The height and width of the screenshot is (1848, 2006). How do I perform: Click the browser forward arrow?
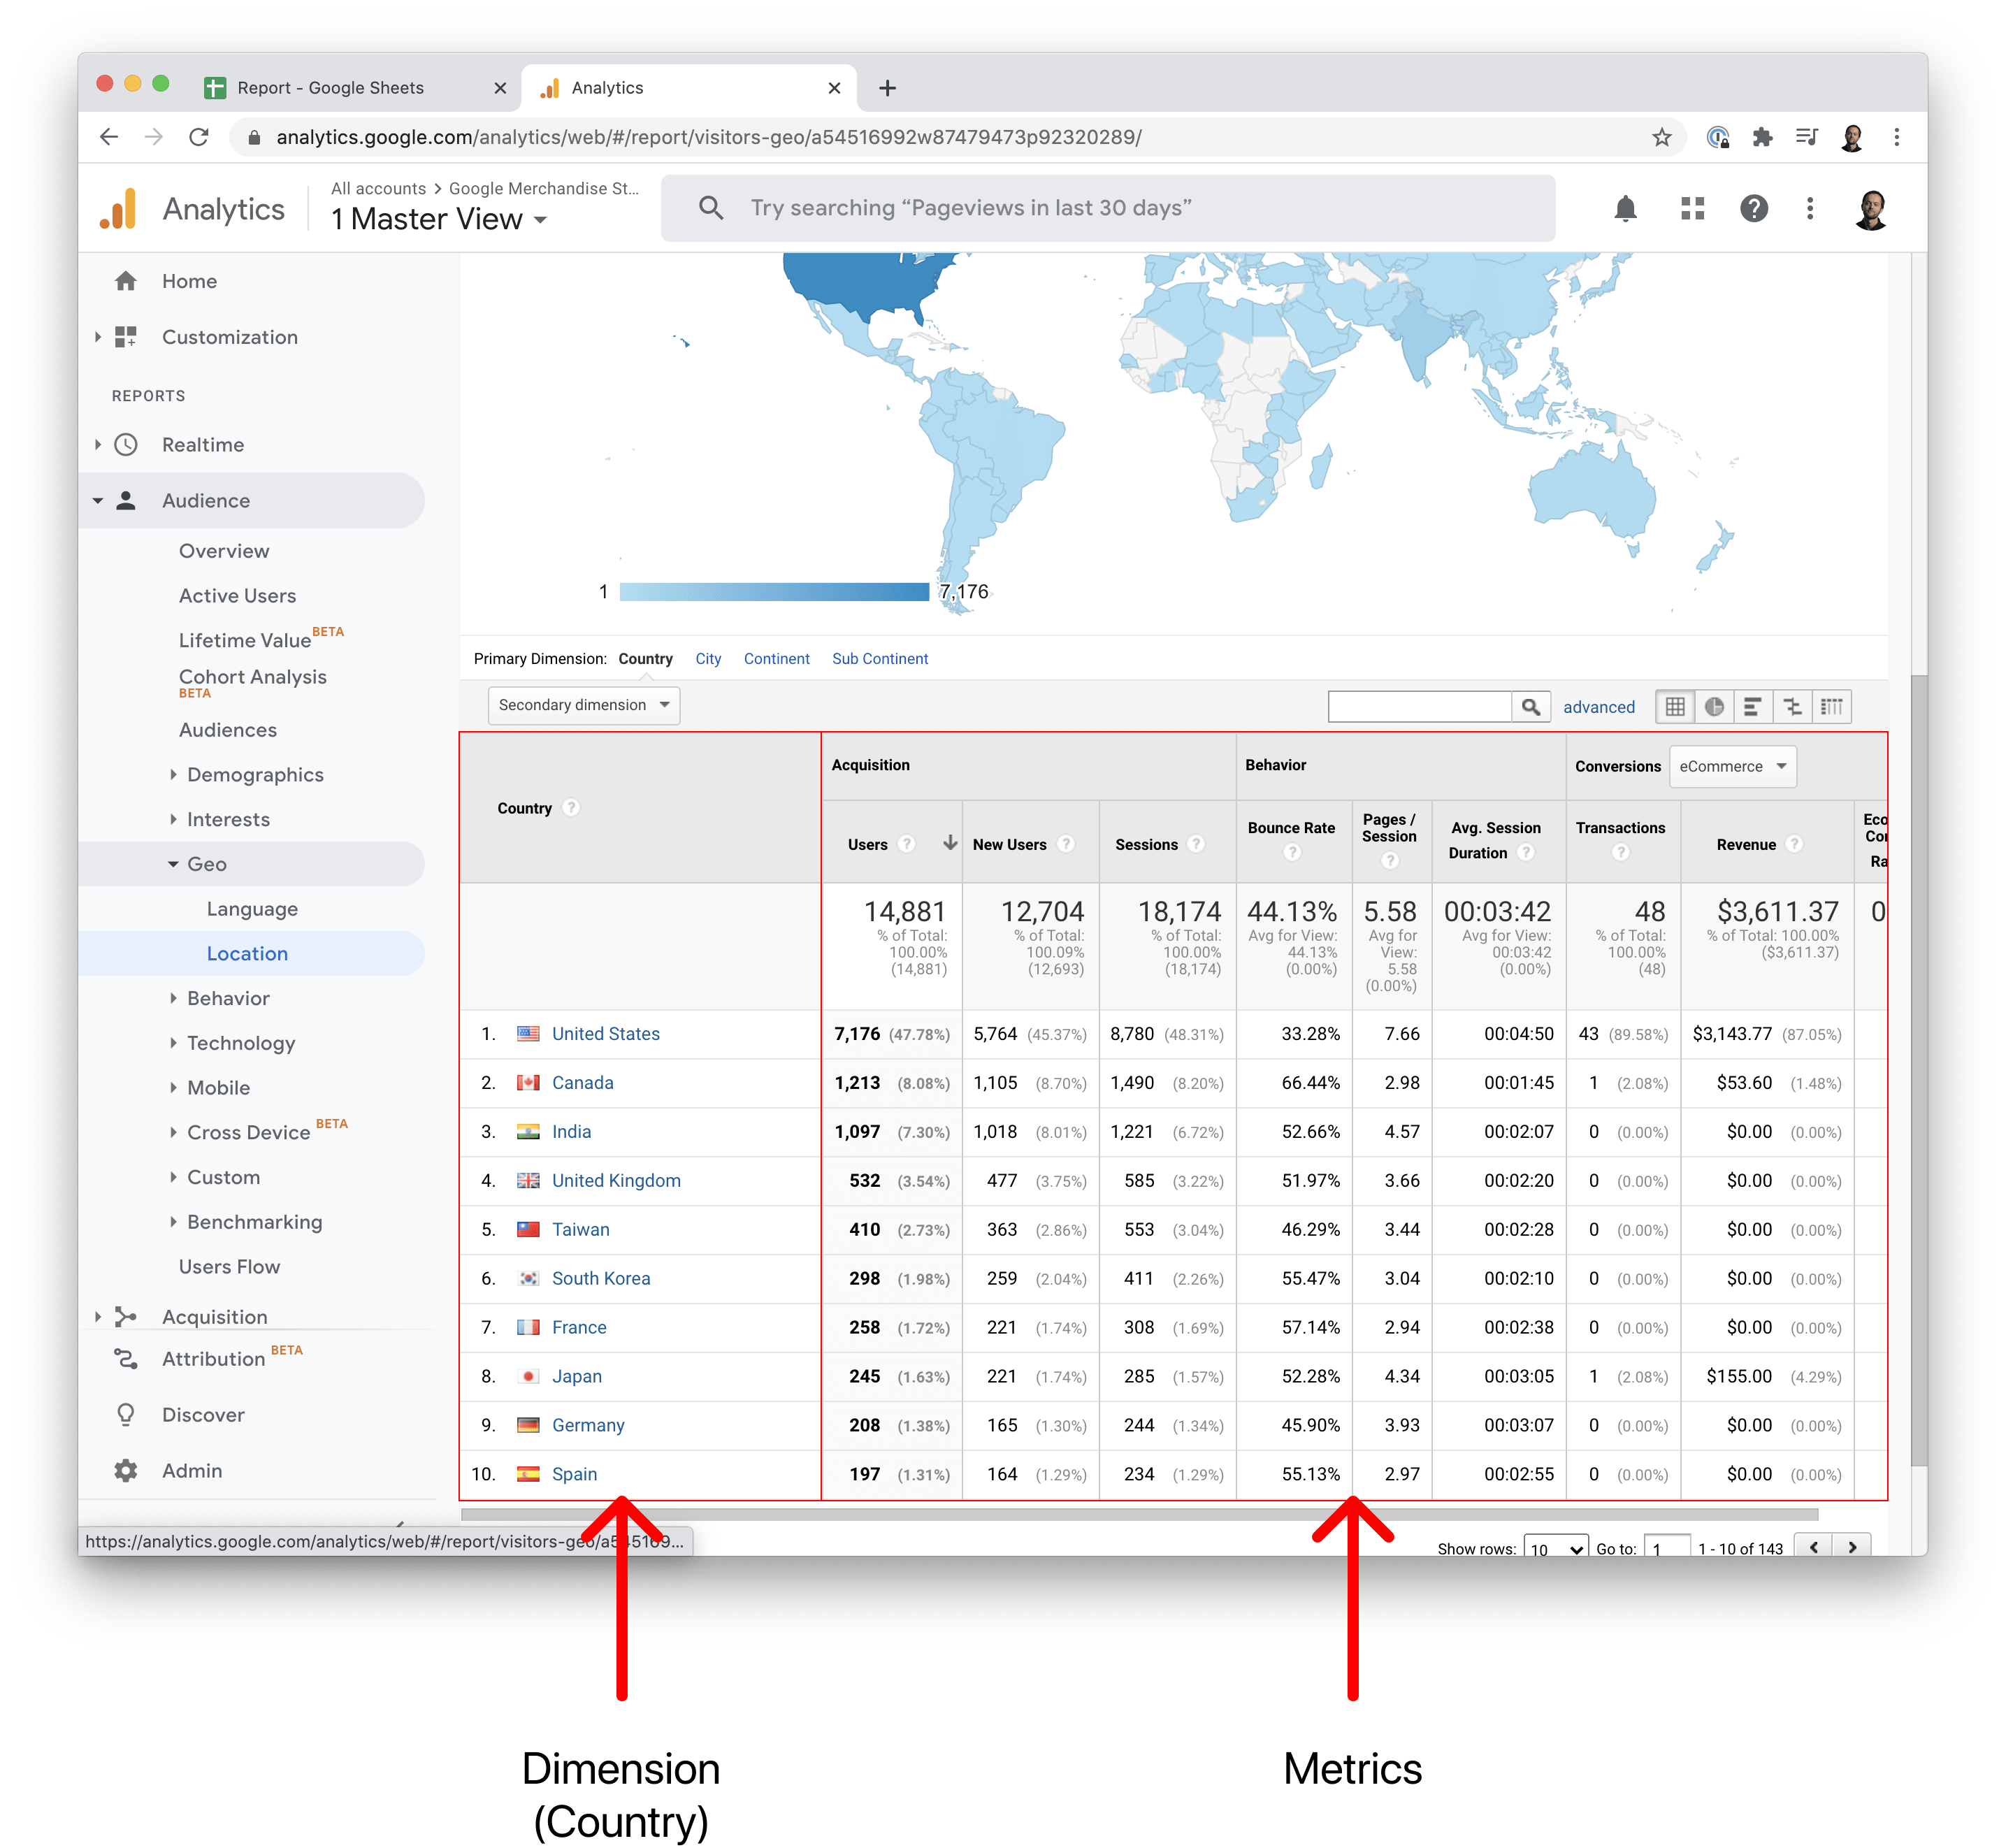click(153, 137)
